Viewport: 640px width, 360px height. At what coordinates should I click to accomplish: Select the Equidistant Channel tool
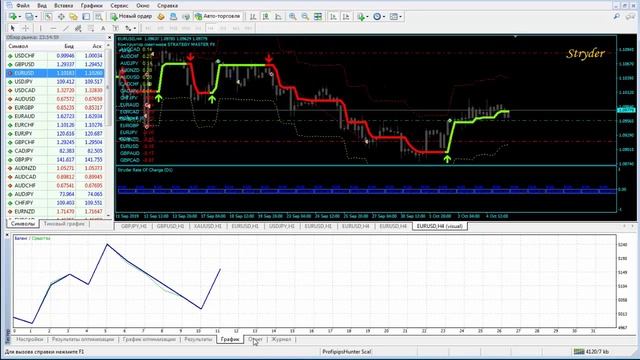click(78, 28)
